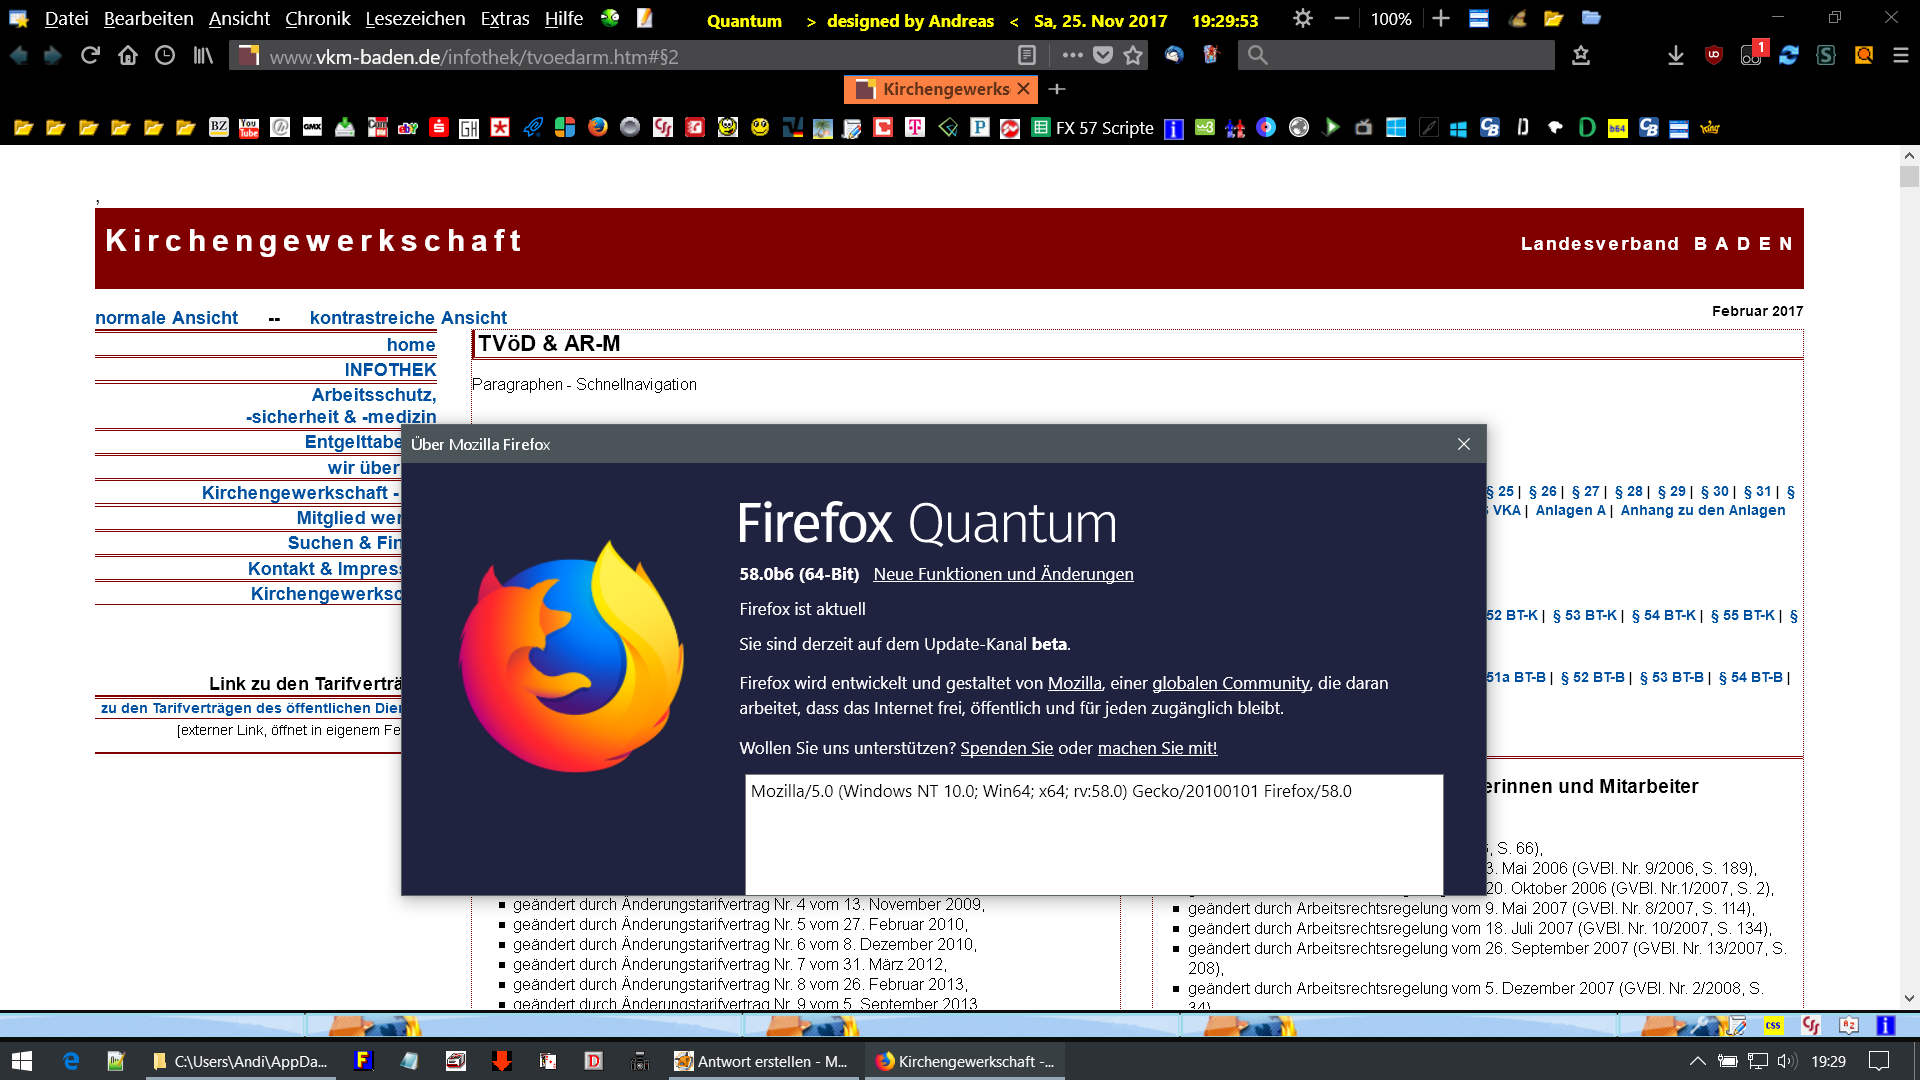This screenshot has height=1080, width=1920.
Task: Toggle reader view in the address bar
Action: tap(1026, 56)
